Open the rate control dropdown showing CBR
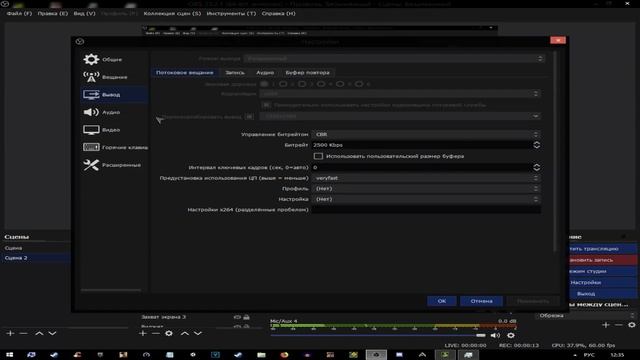This screenshot has height=360, width=640. (426, 134)
